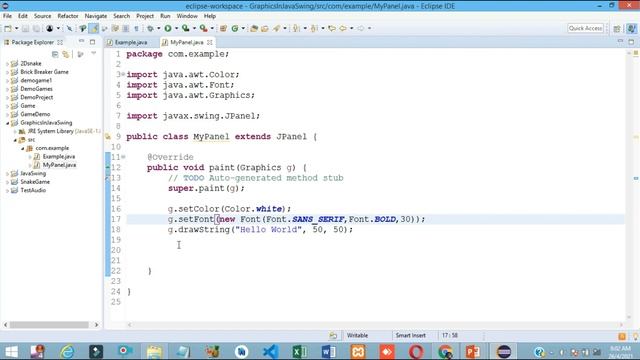Click the Package Explorer horizontal scrollbar
Screen dimensions: 640x360
[49, 325]
